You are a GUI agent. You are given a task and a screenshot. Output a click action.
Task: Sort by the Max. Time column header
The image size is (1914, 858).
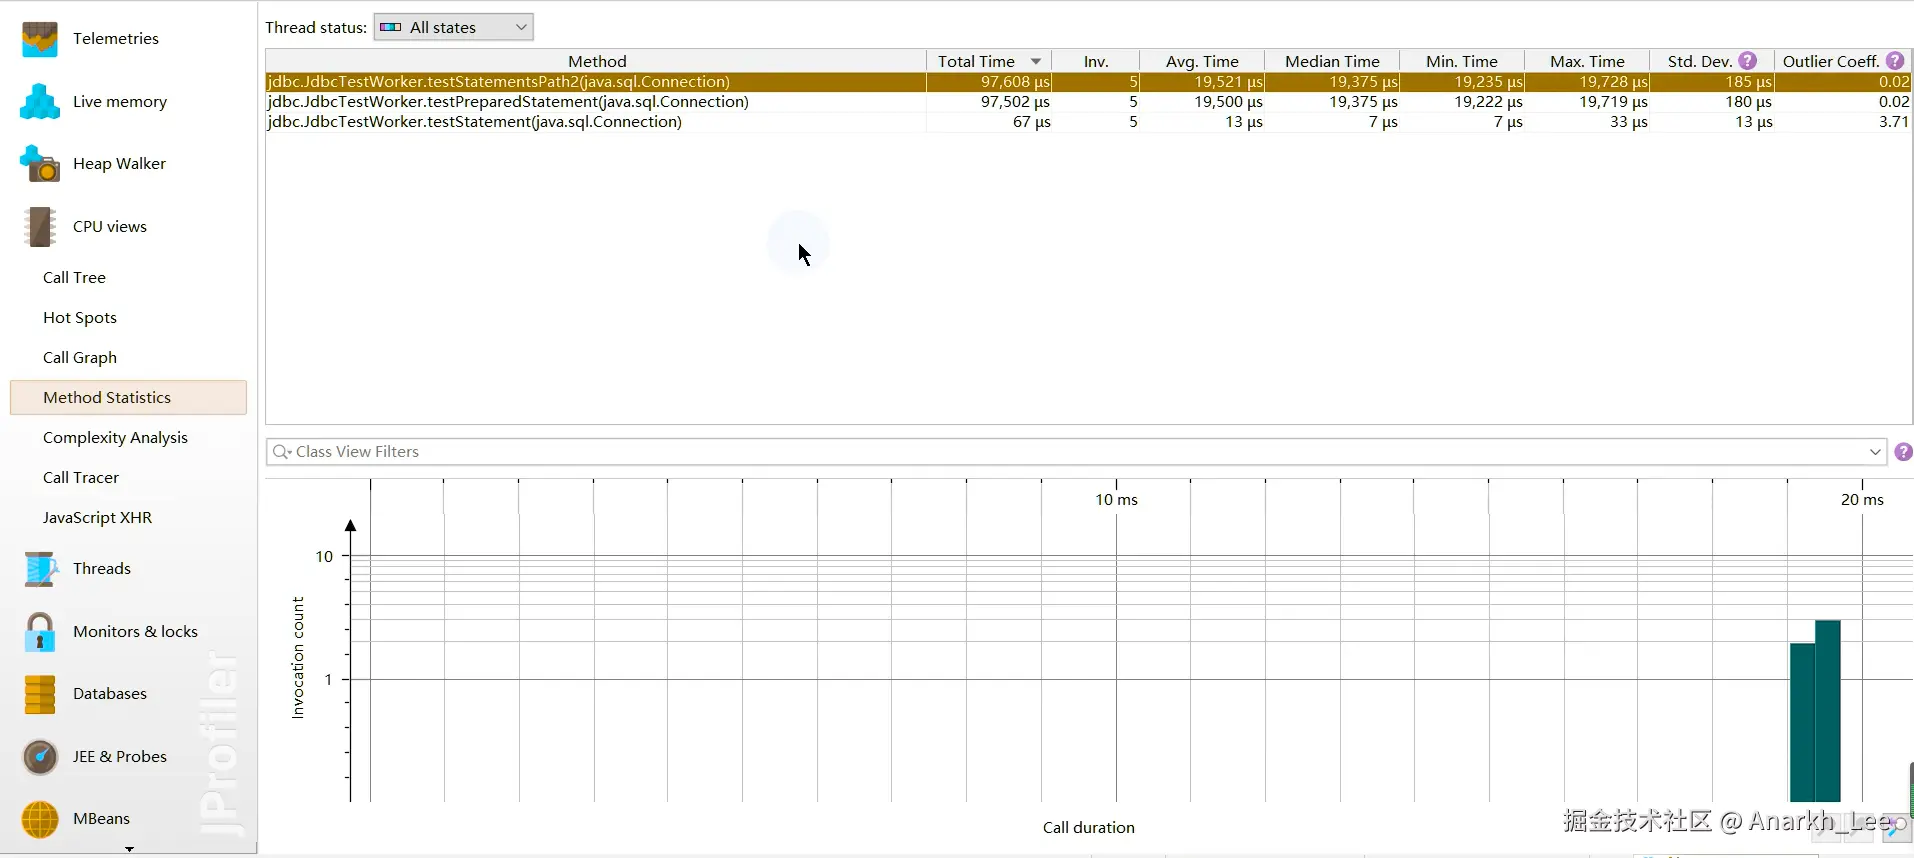[x=1587, y=61]
